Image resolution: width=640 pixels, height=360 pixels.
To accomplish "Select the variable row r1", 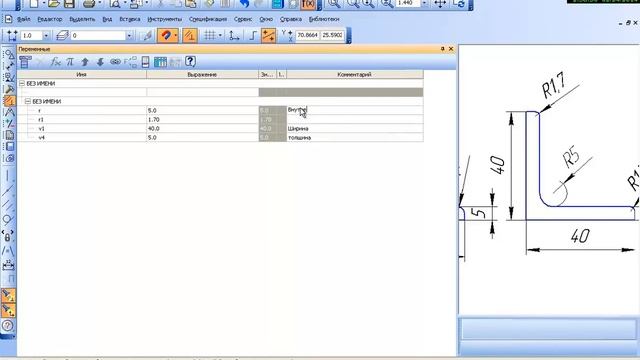I will coord(220,120).
